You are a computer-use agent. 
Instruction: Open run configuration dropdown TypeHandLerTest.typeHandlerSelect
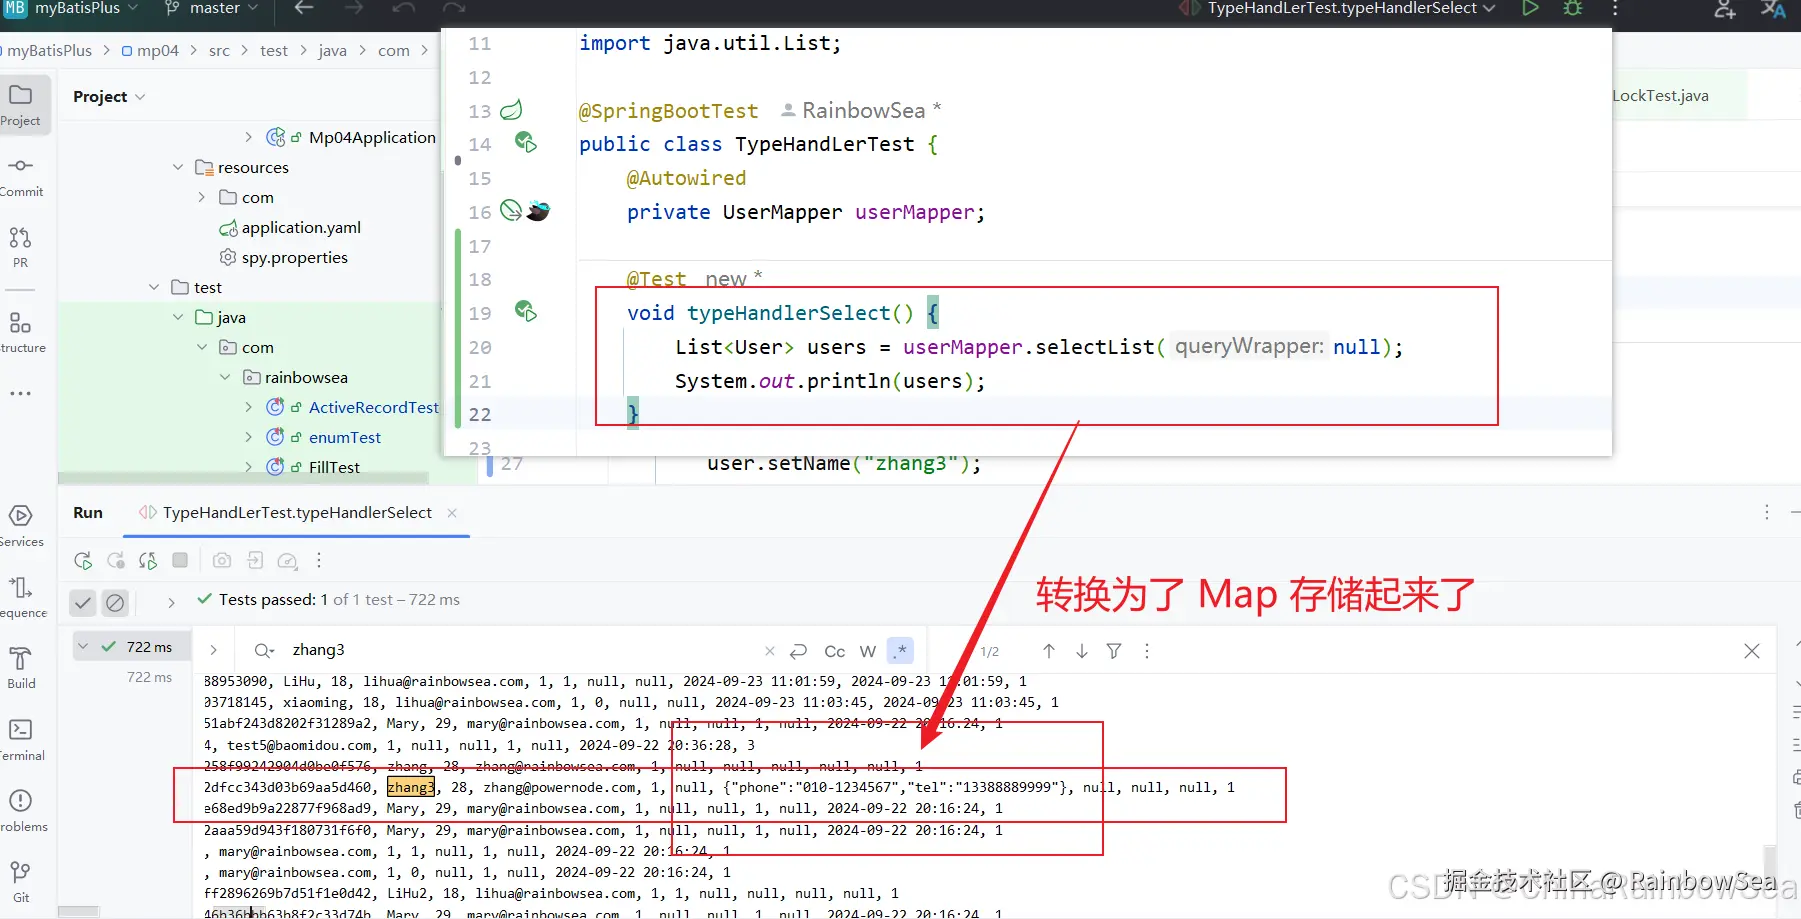pyautogui.click(x=1338, y=8)
